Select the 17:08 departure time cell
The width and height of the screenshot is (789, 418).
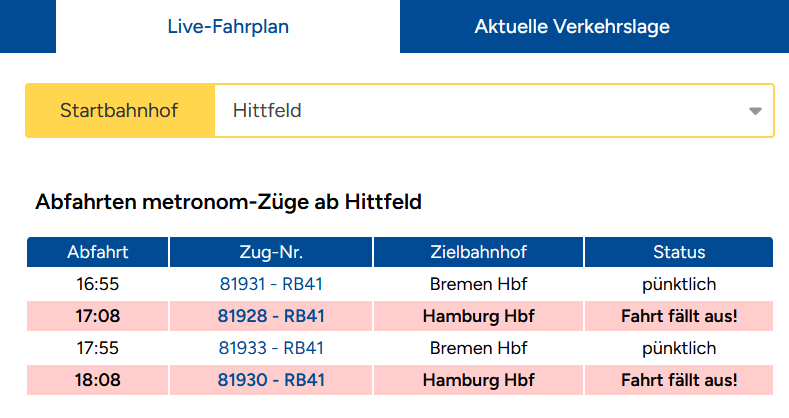[x=98, y=316]
